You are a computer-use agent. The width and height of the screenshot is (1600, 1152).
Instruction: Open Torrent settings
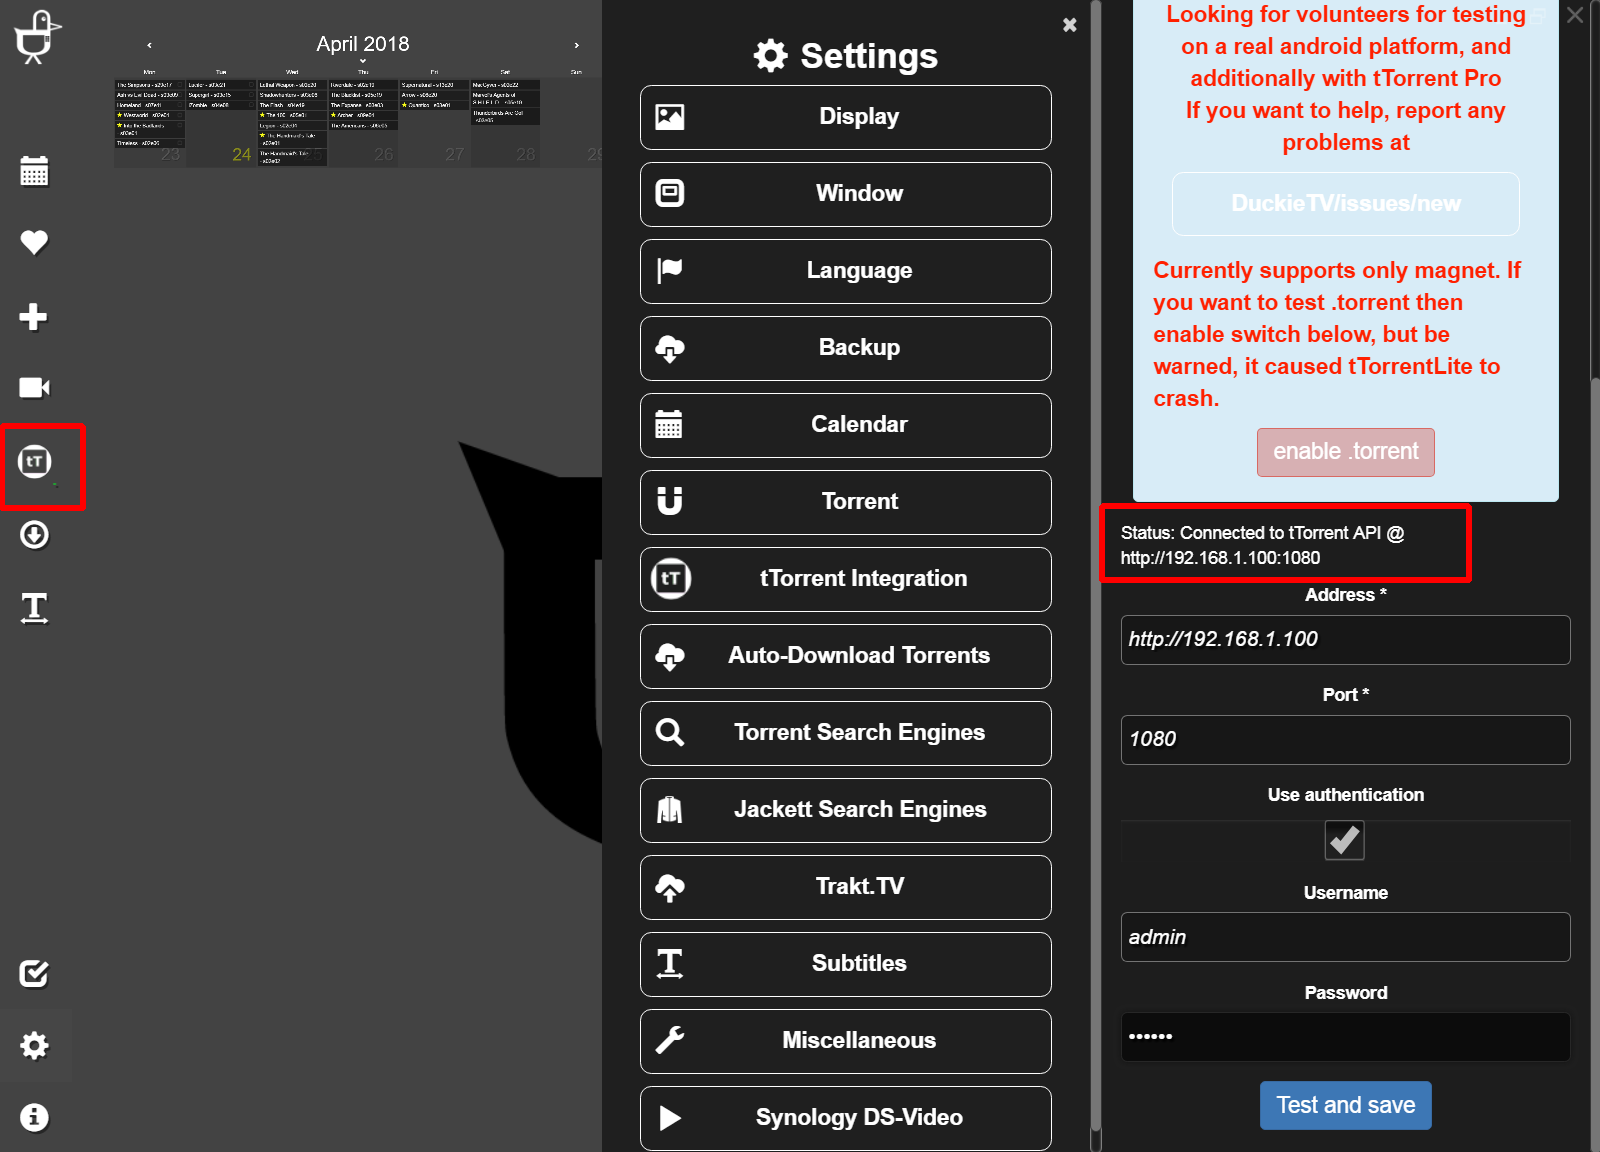coord(846,502)
